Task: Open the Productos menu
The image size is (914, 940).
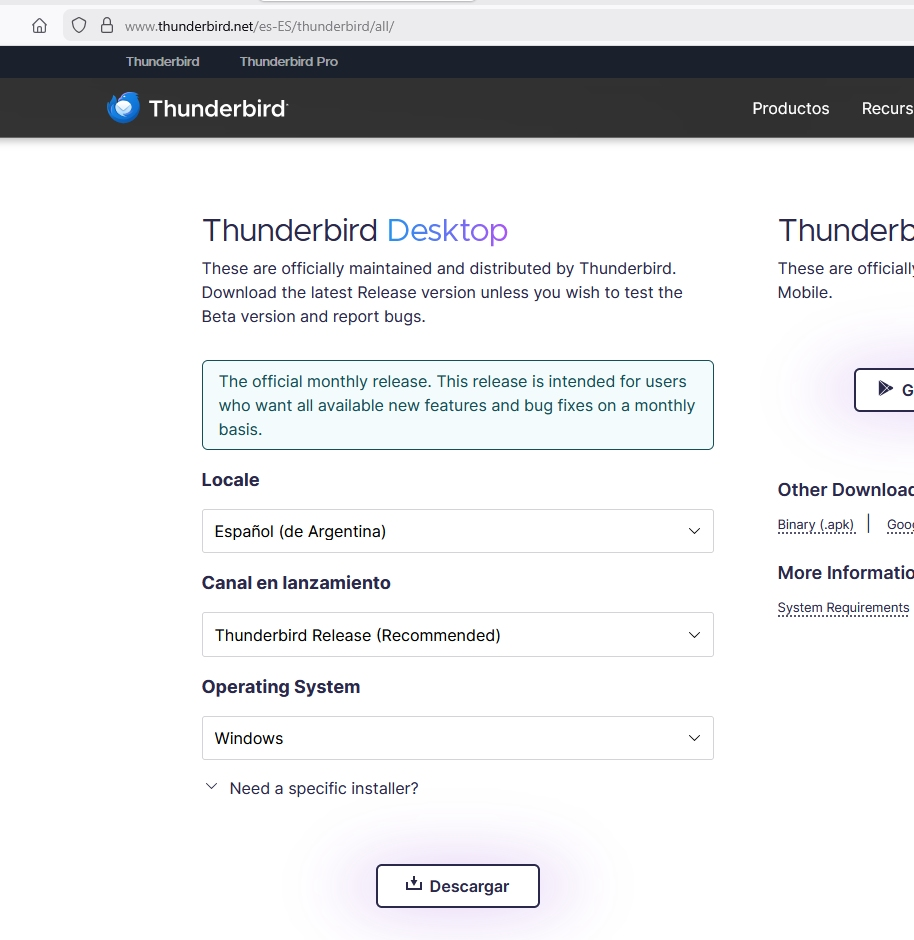Action: click(x=790, y=108)
